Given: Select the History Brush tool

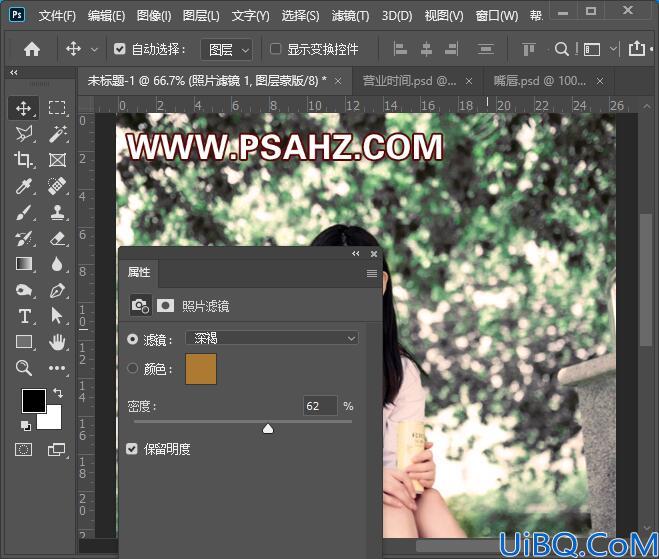Looking at the screenshot, I should tap(23, 238).
